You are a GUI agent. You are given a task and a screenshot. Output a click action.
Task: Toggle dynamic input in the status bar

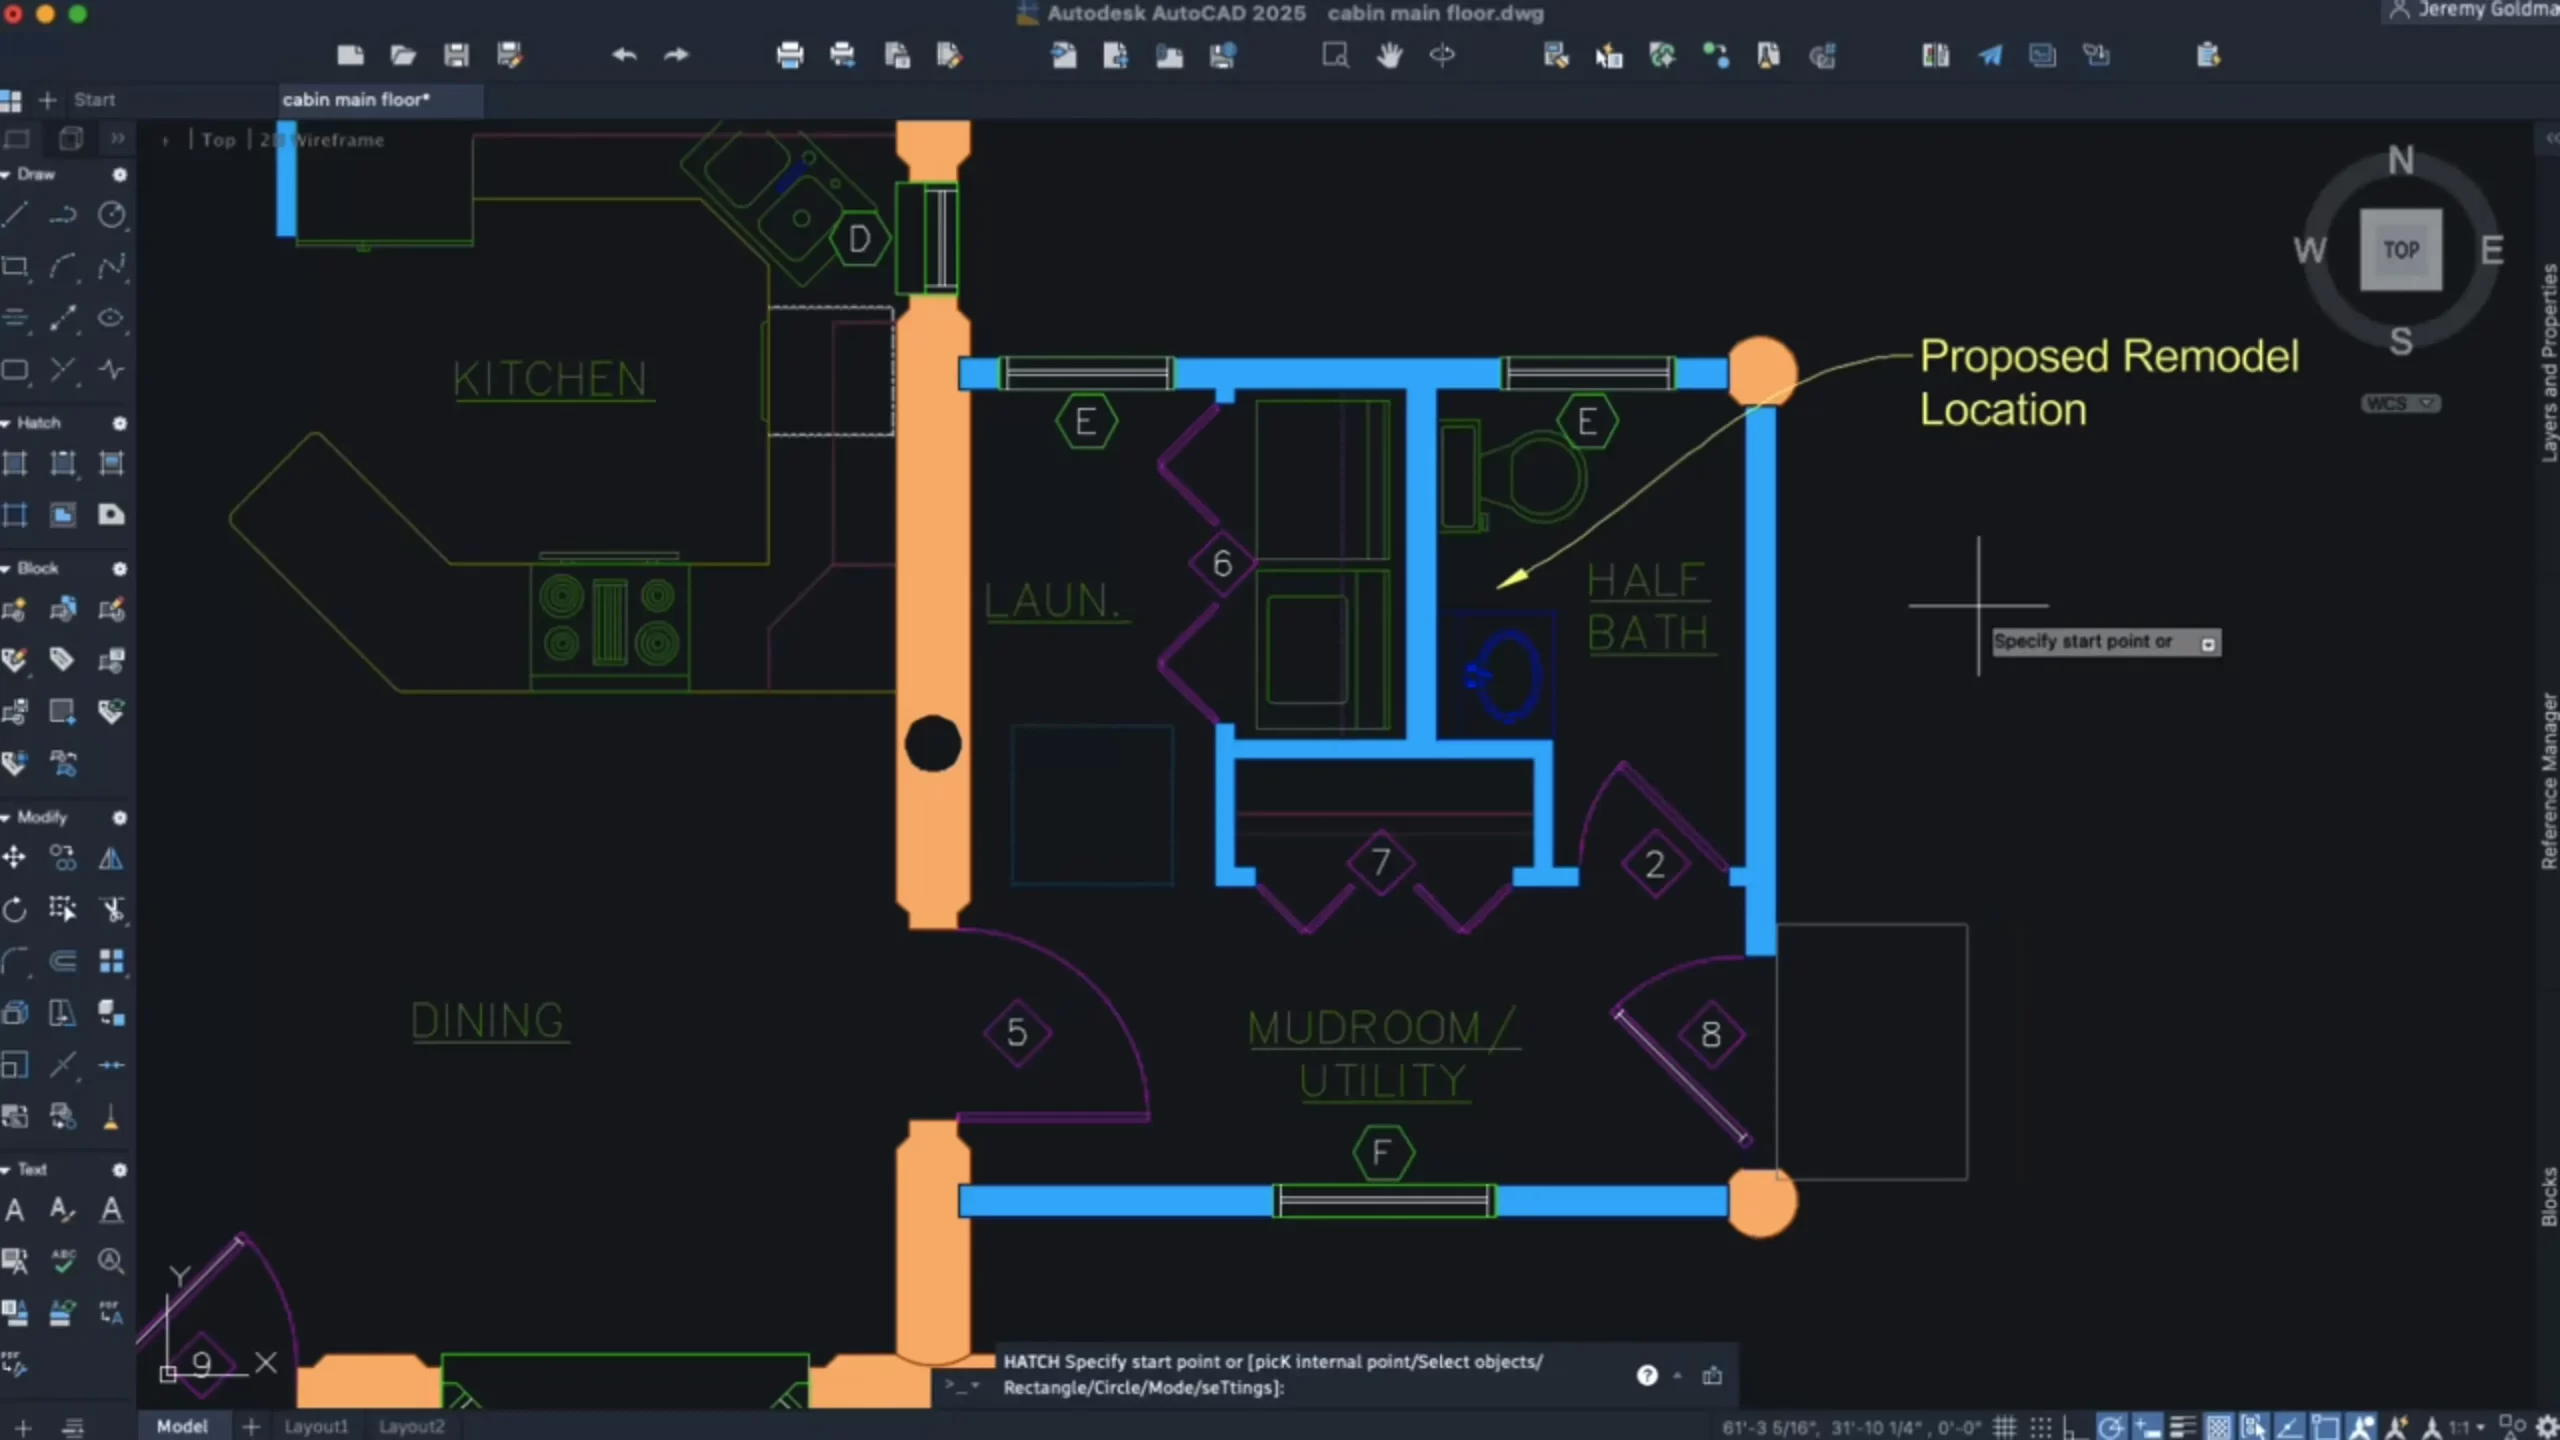point(2147,1425)
